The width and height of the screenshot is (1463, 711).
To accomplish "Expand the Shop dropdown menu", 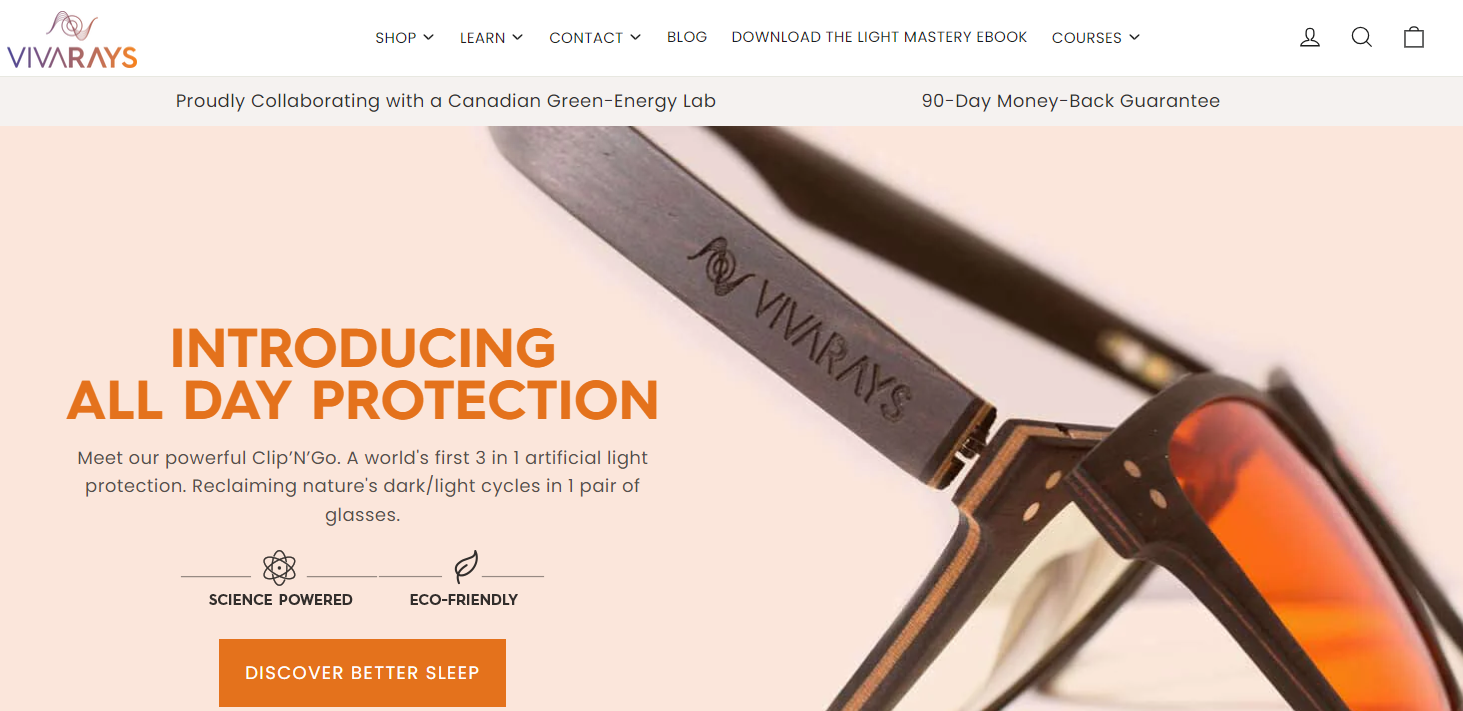I will [404, 38].
